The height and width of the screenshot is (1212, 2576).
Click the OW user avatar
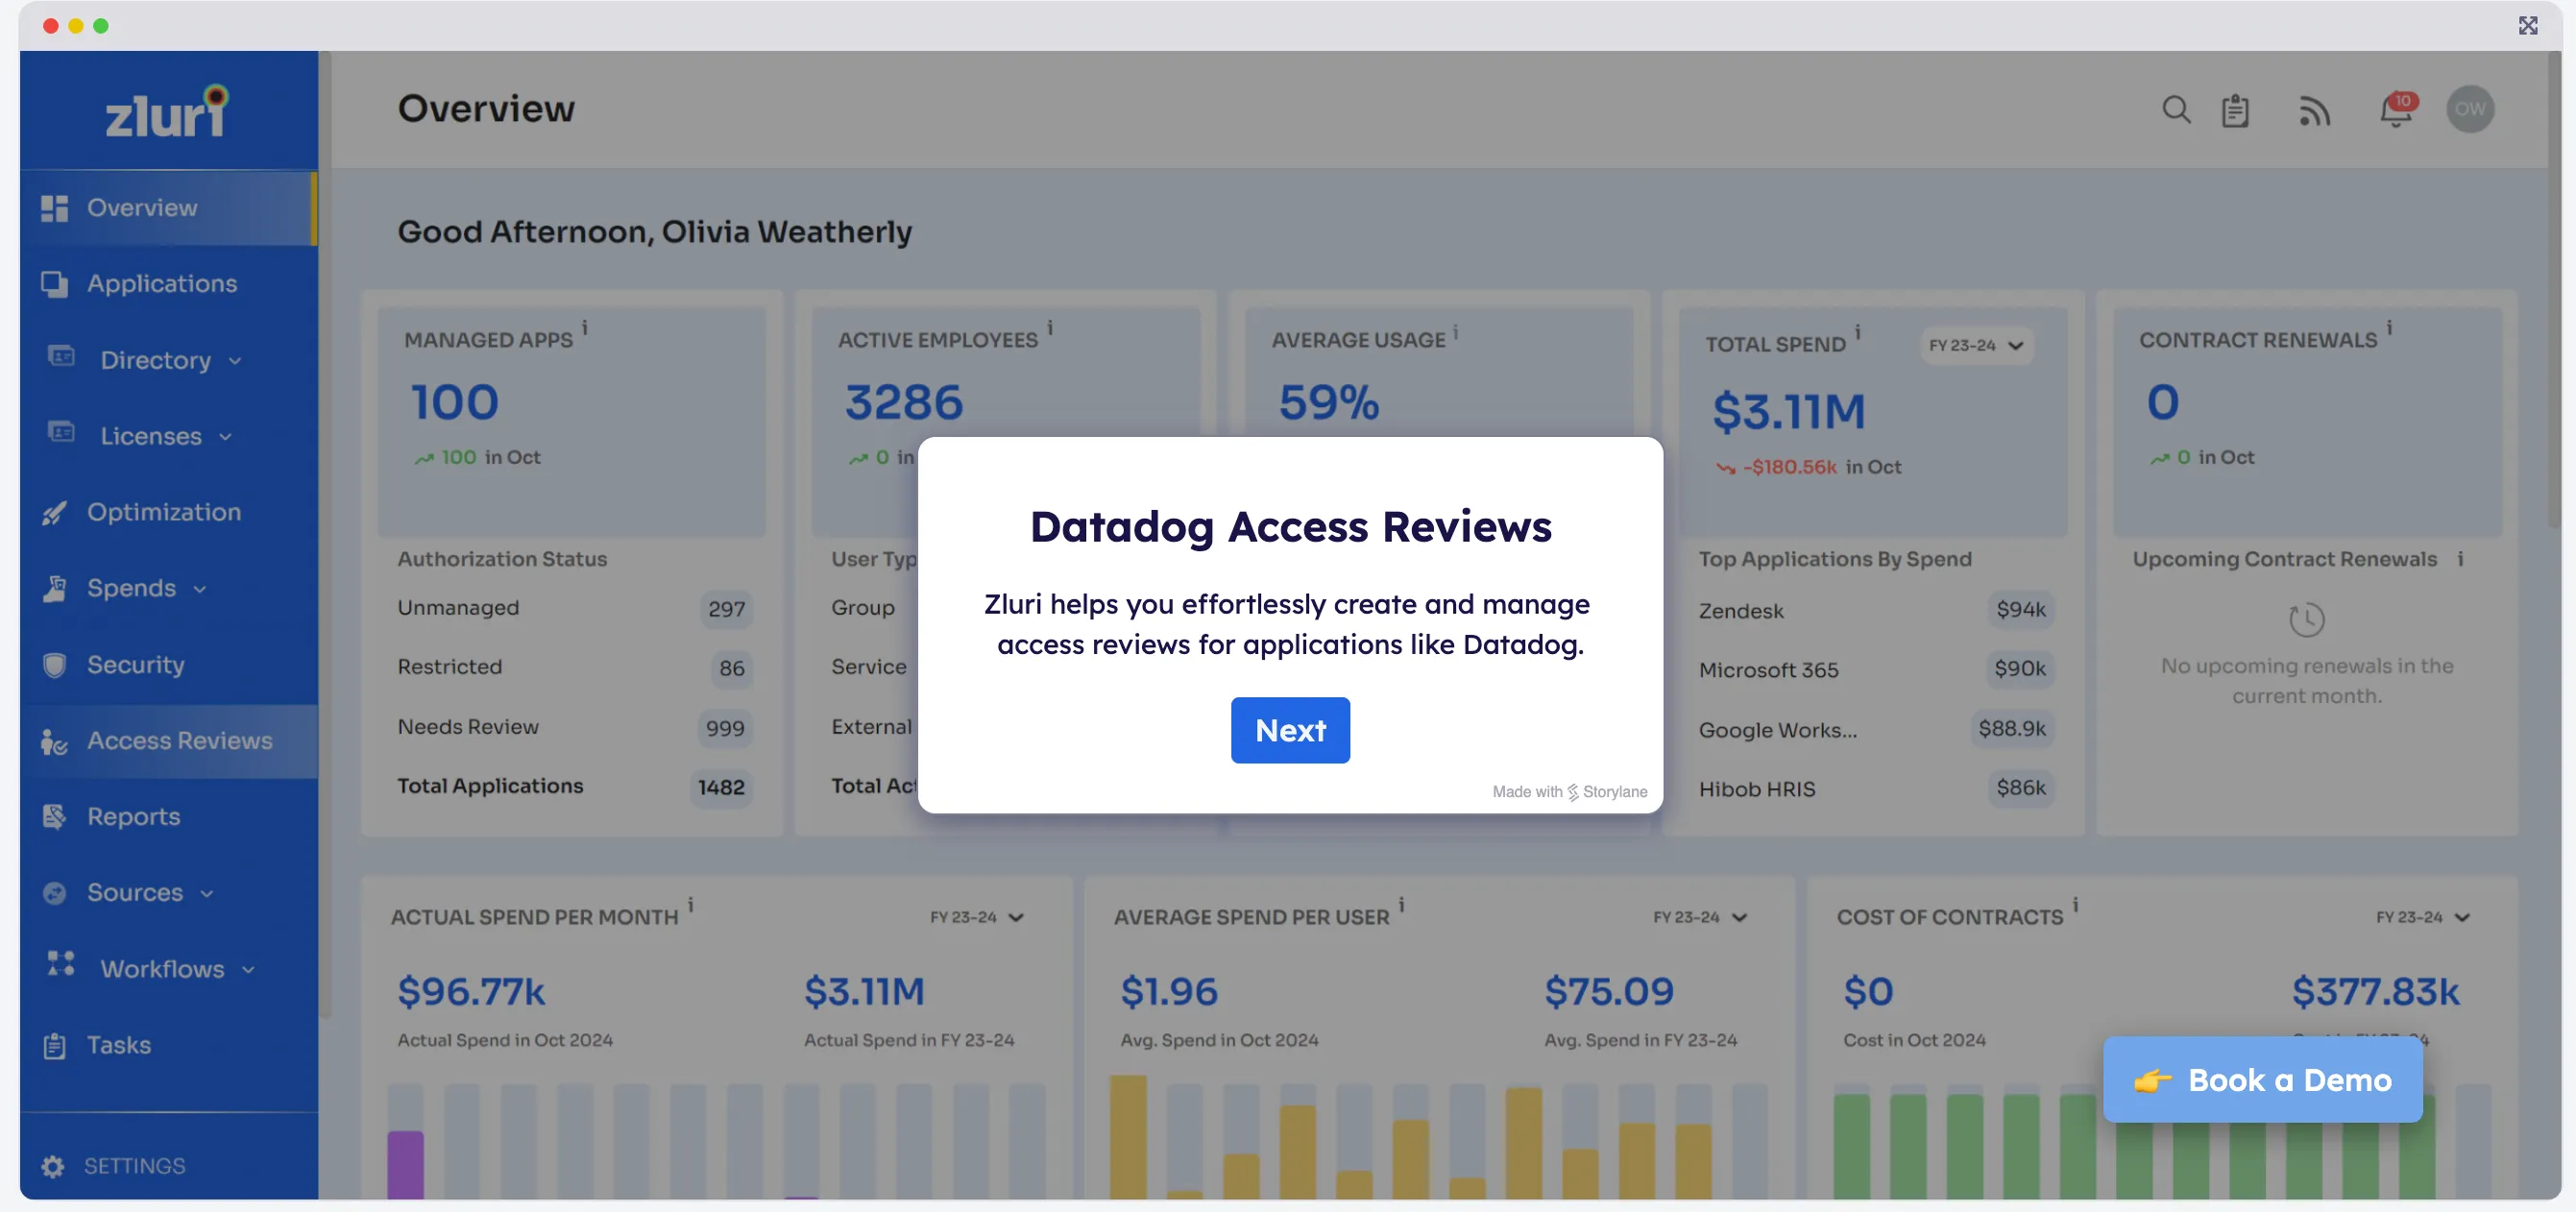point(2469,109)
